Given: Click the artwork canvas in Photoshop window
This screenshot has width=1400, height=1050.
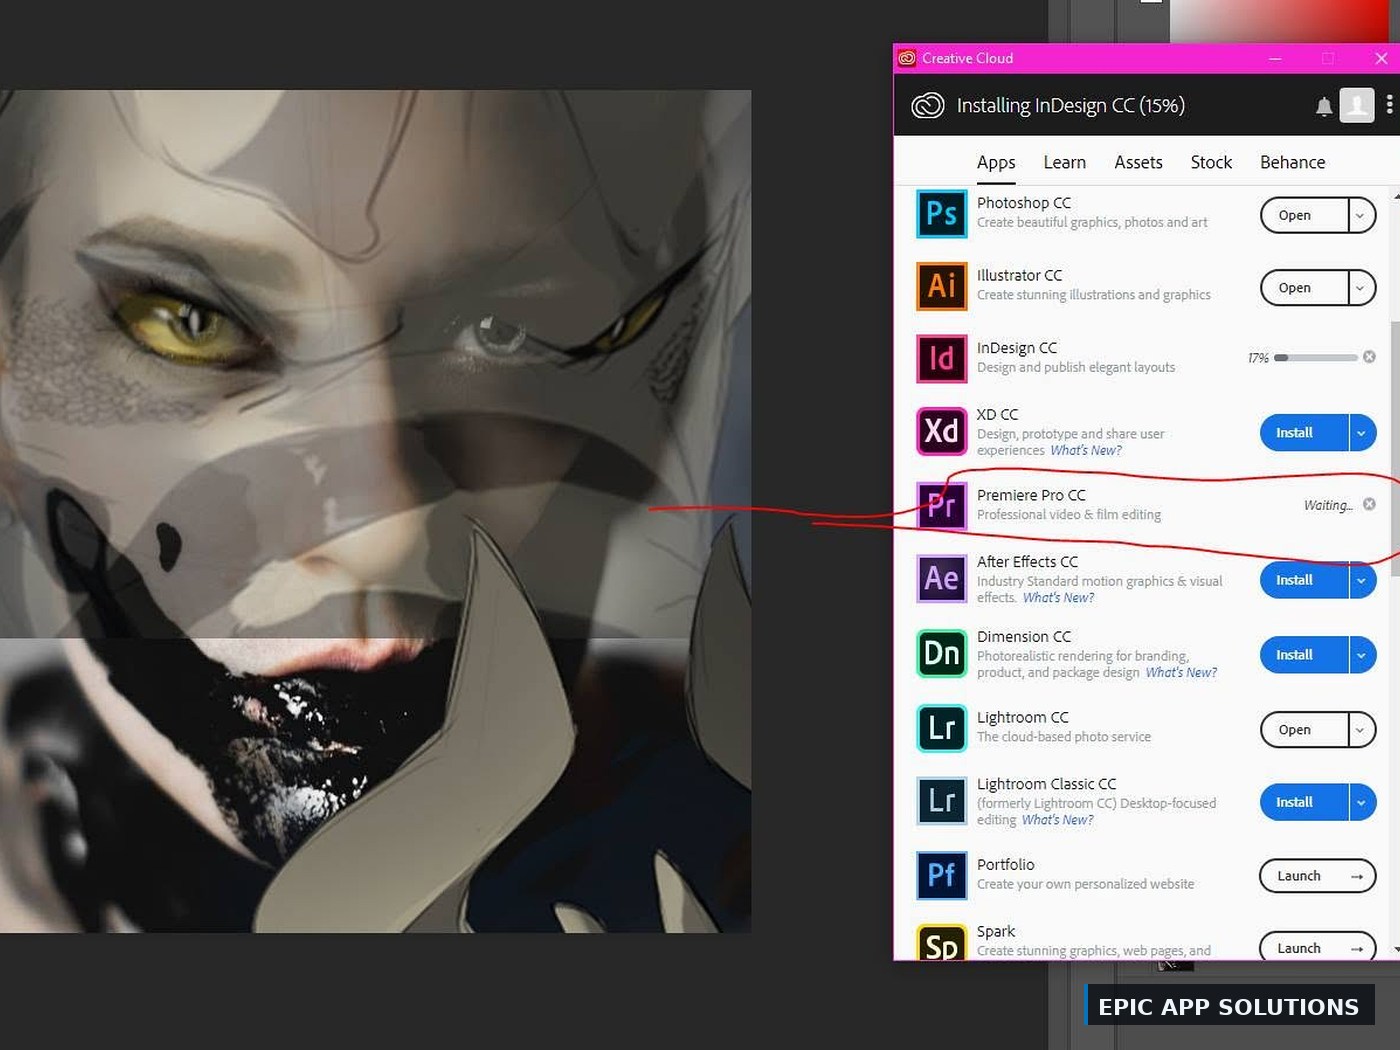Looking at the screenshot, I should [x=375, y=511].
